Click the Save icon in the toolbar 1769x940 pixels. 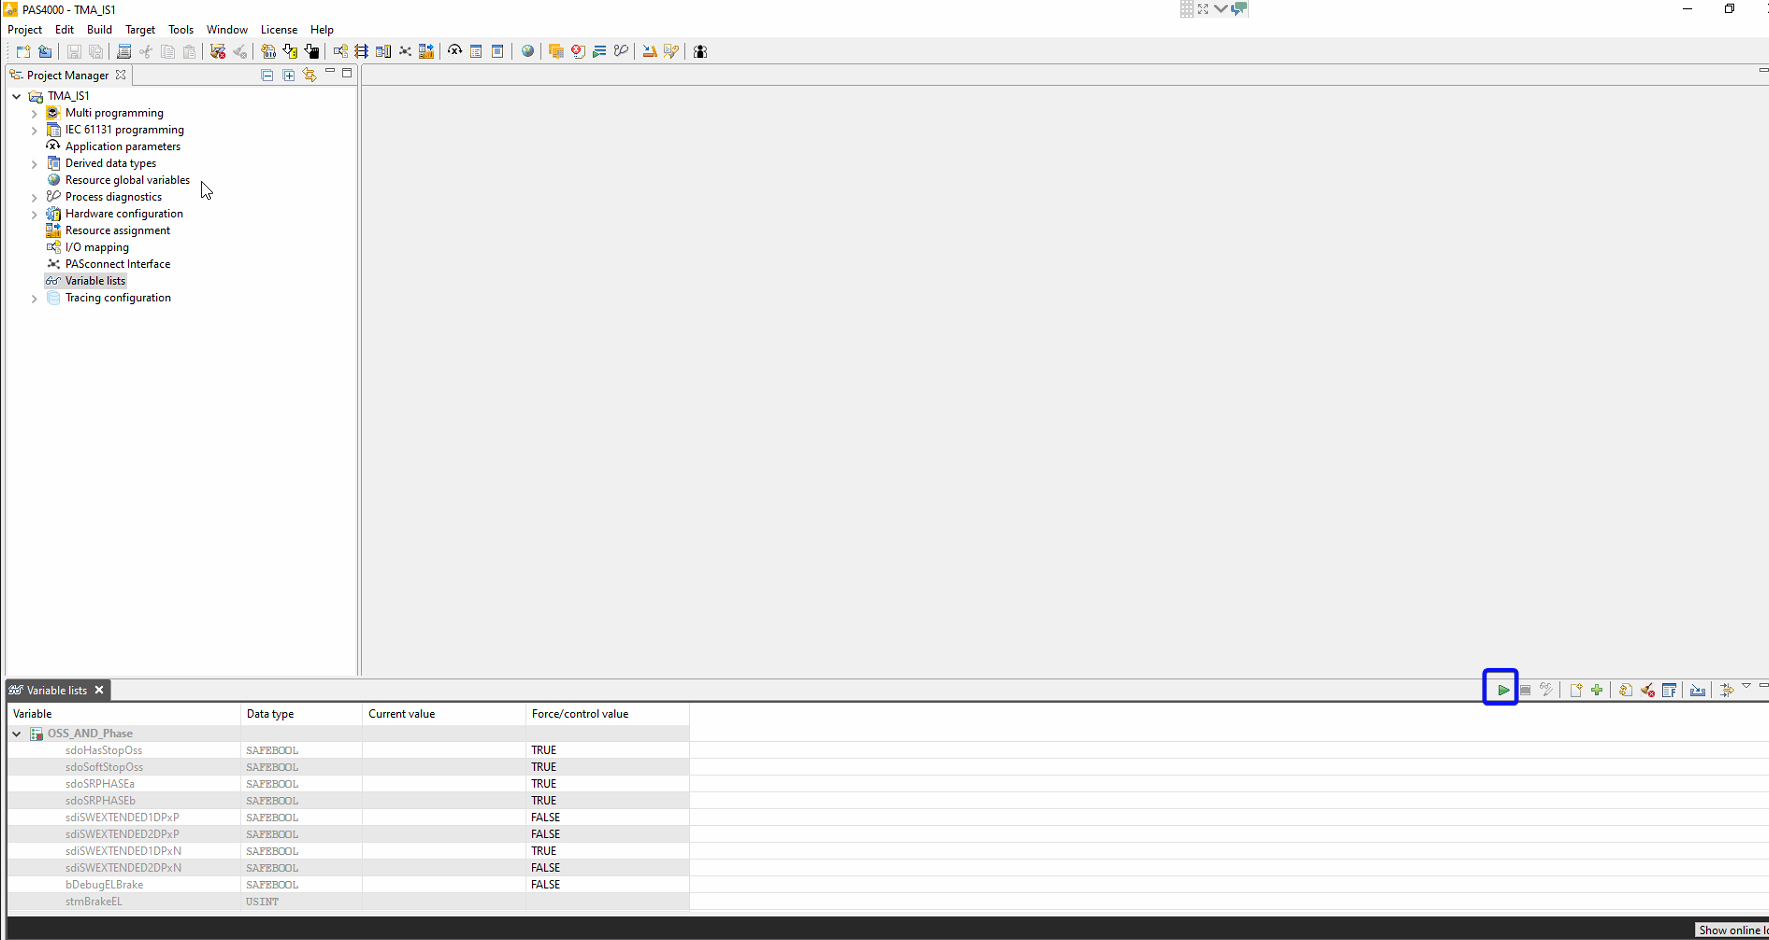[x=74, y=51]
